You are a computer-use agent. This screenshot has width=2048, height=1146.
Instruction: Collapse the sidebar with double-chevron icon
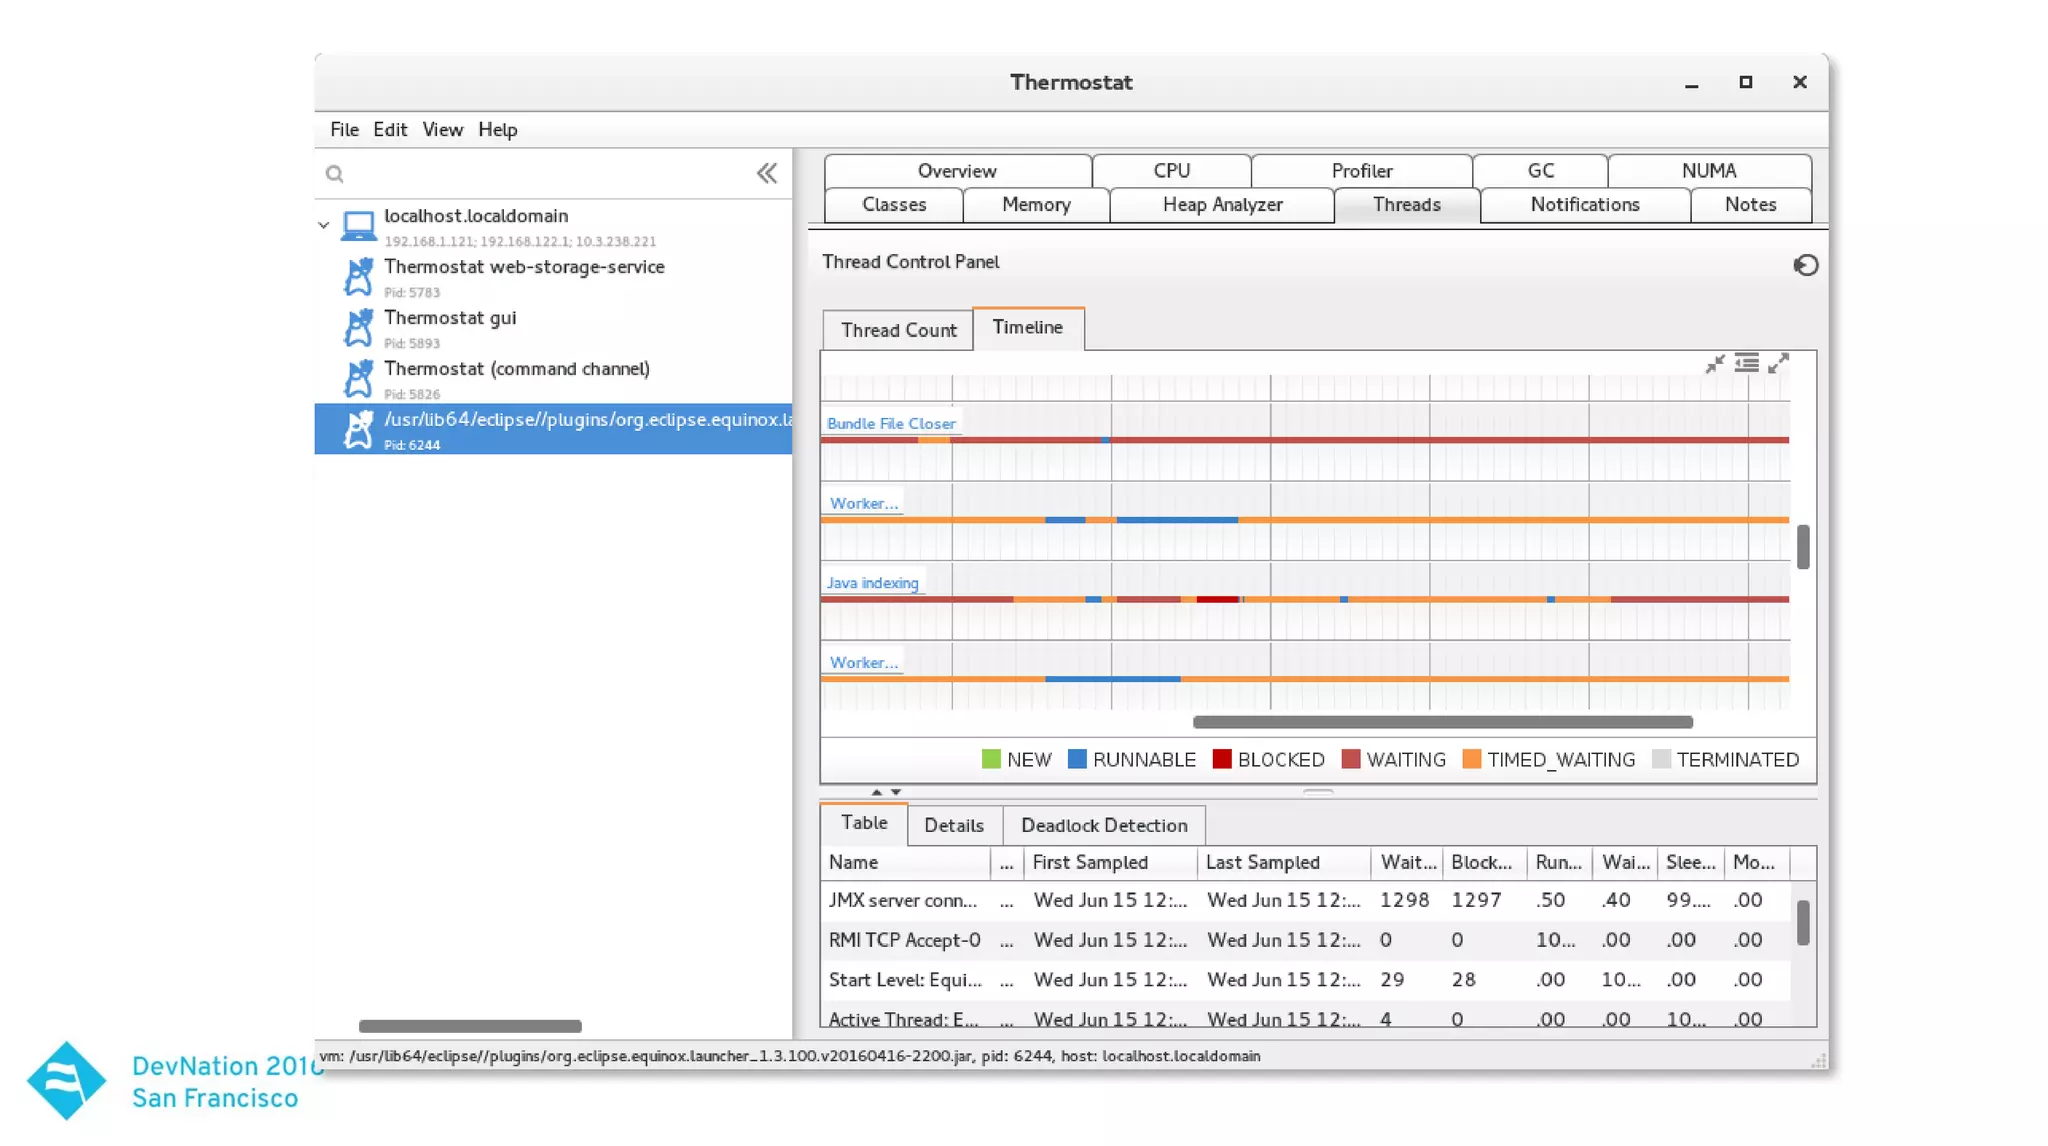click(767, 174)
